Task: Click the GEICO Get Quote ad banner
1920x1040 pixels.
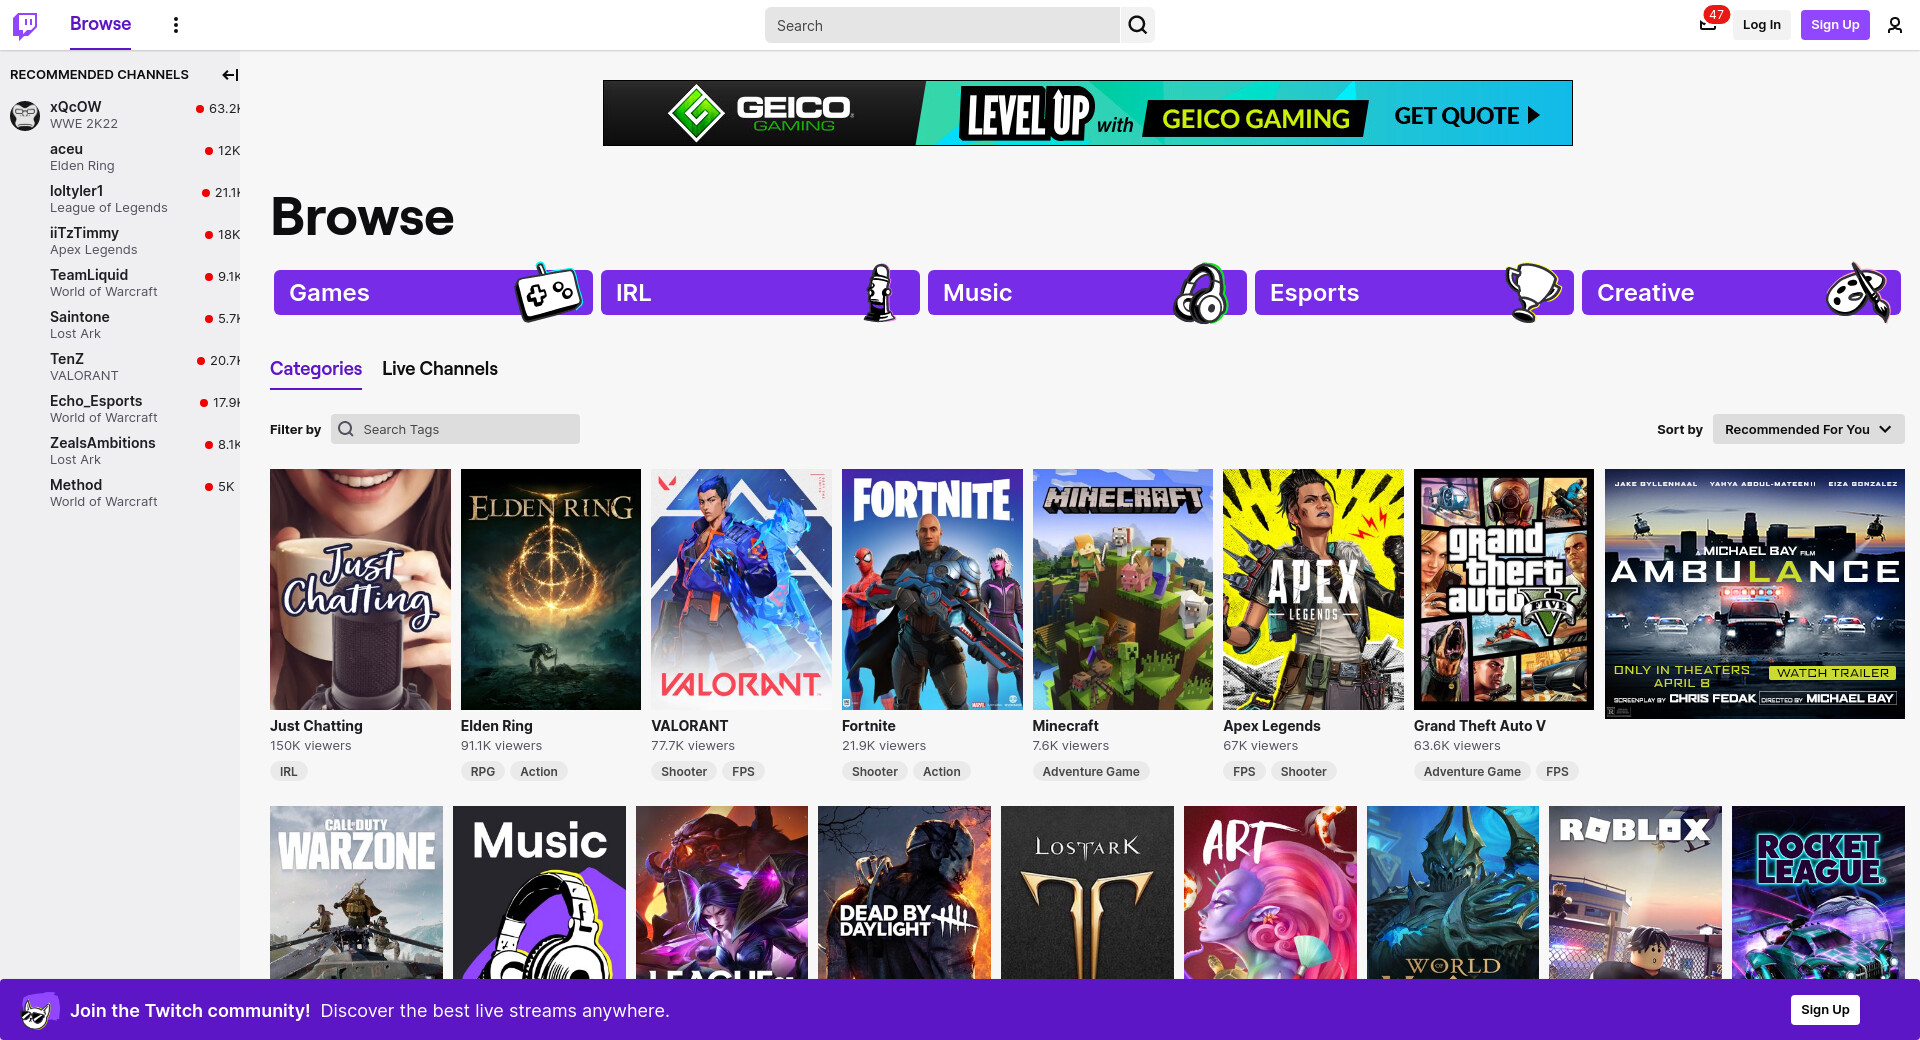Action: coord(1087,113)
